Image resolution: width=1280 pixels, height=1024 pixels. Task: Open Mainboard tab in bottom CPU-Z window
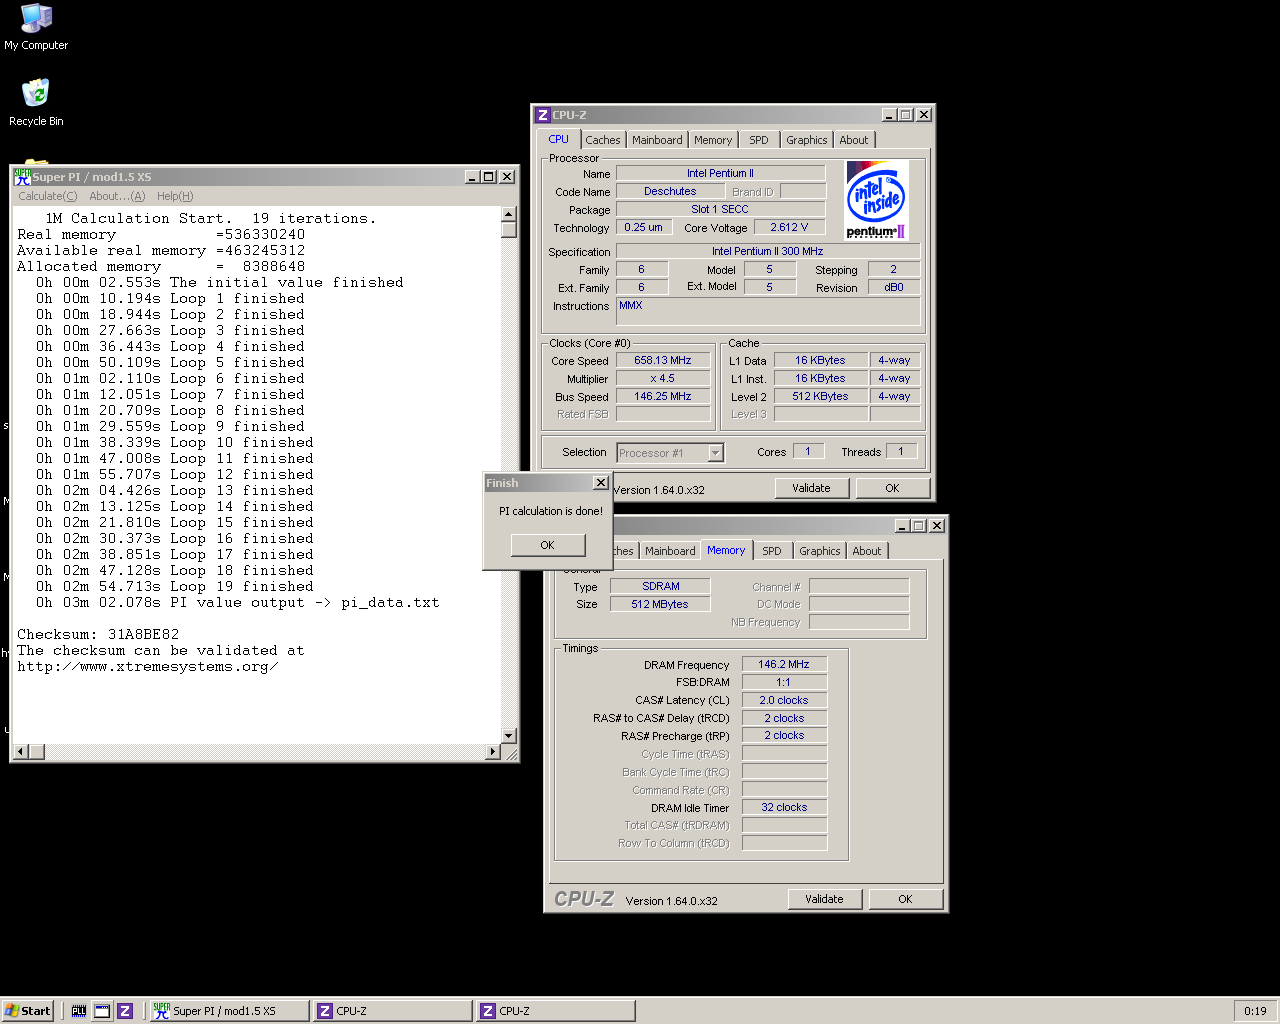[x=670, y=551]
